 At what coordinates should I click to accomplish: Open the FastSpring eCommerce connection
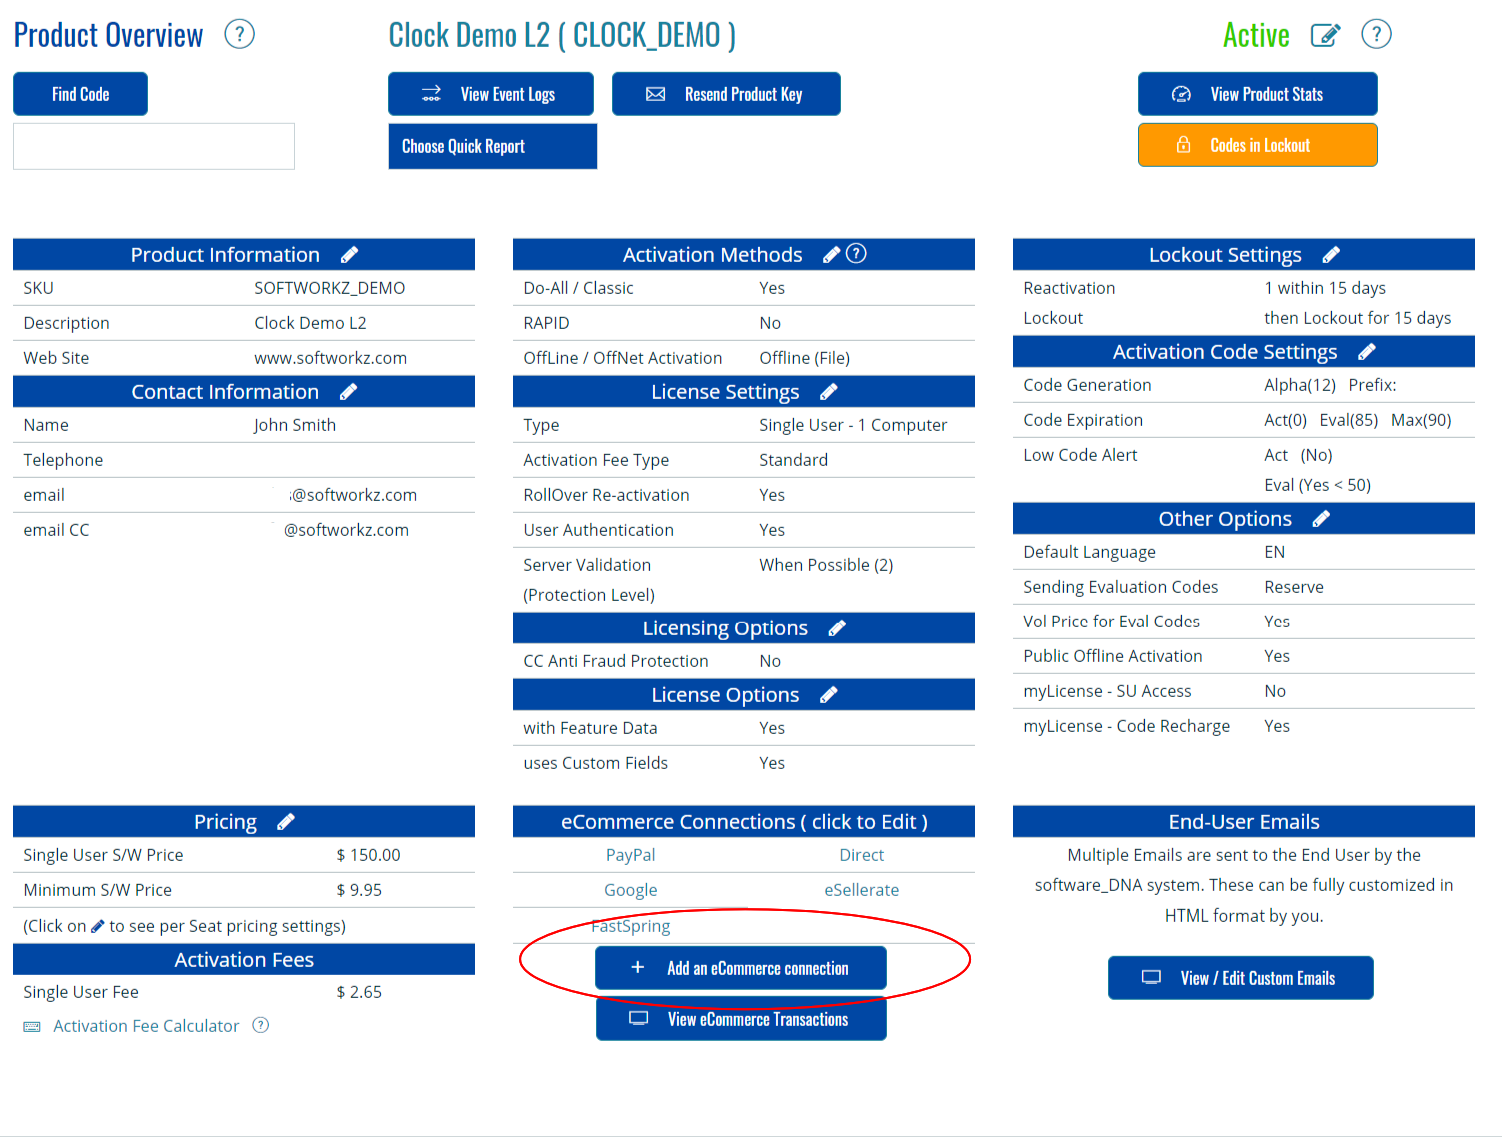[630, 926]
